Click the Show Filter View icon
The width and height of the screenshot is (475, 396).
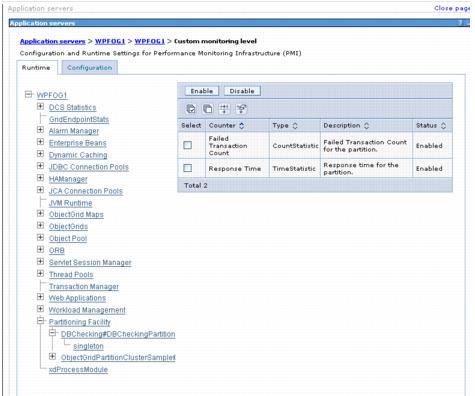click(224, 109)
